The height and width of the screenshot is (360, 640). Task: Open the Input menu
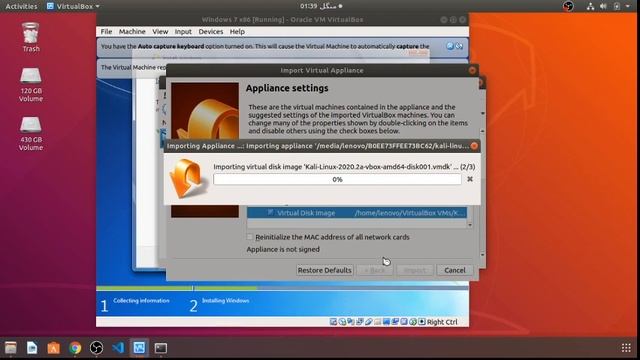click(183, 31)
